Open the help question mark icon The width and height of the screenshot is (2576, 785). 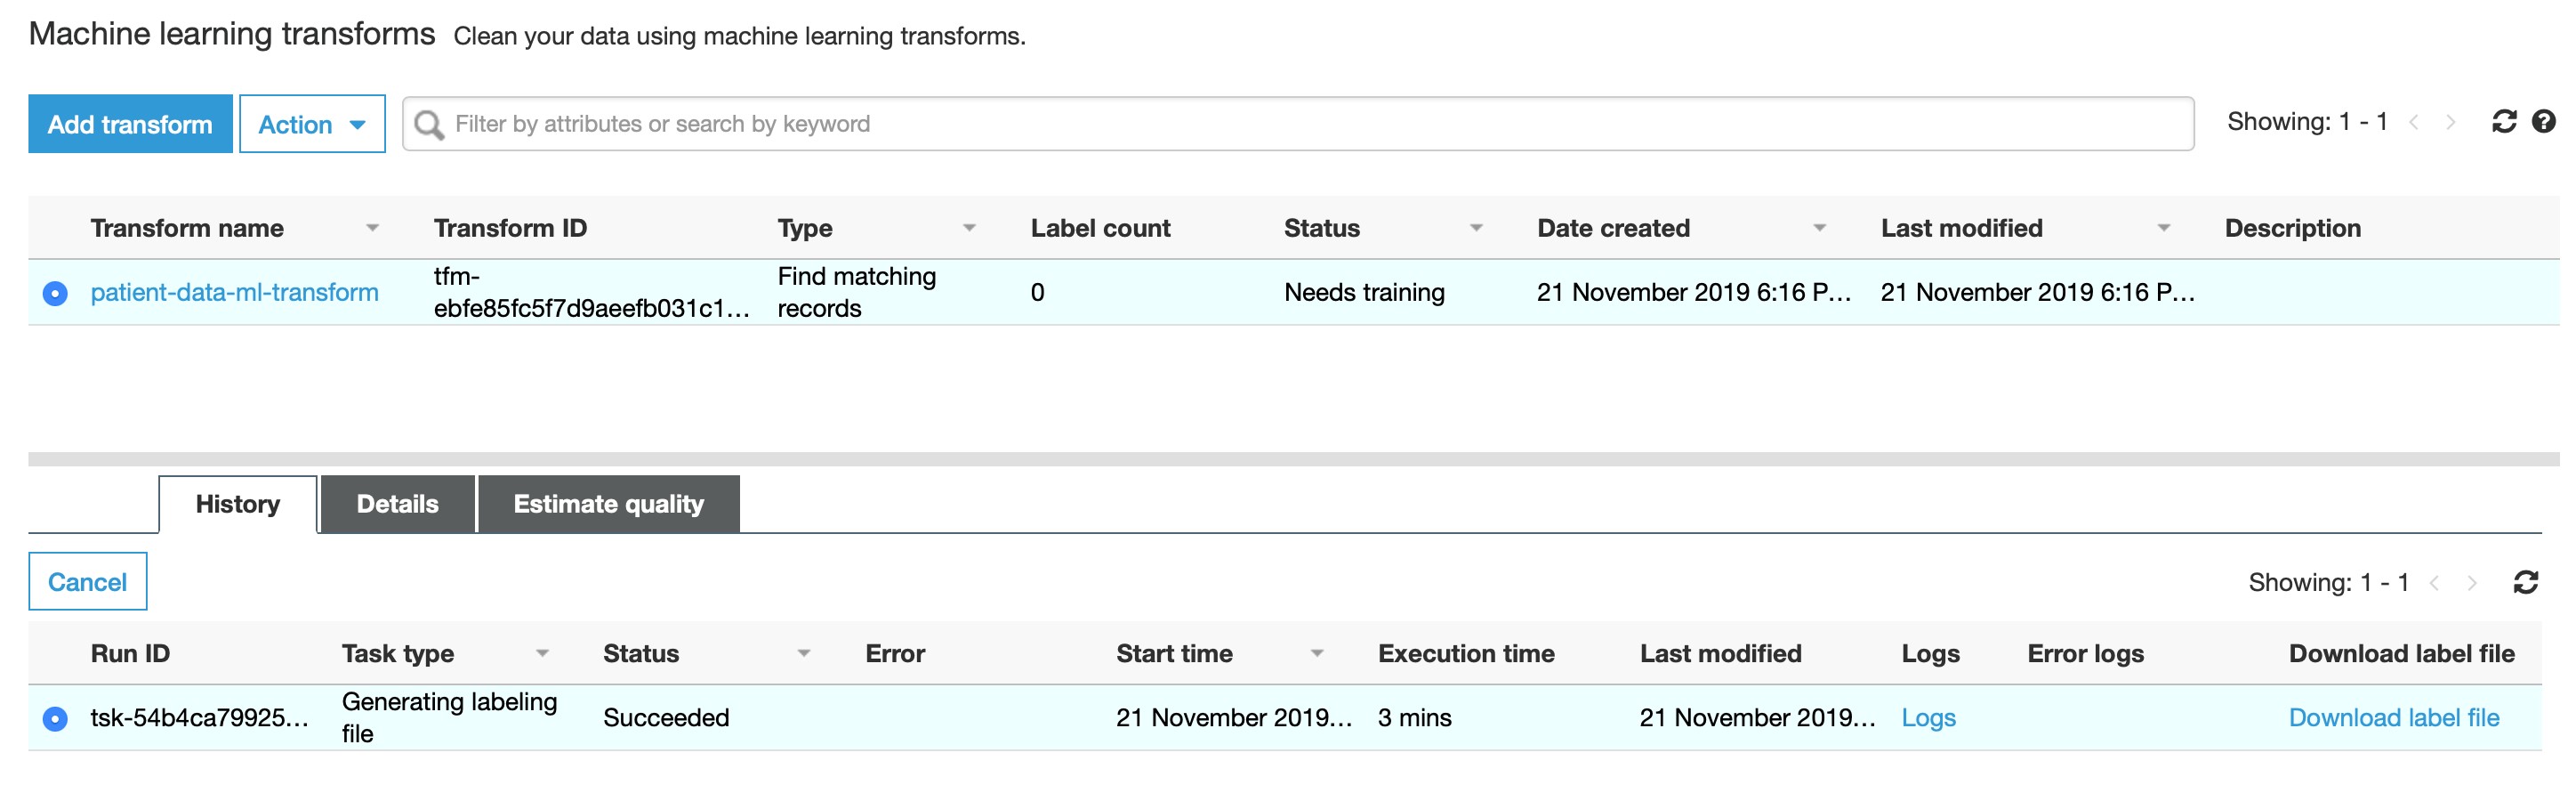tap(2543, 122)
